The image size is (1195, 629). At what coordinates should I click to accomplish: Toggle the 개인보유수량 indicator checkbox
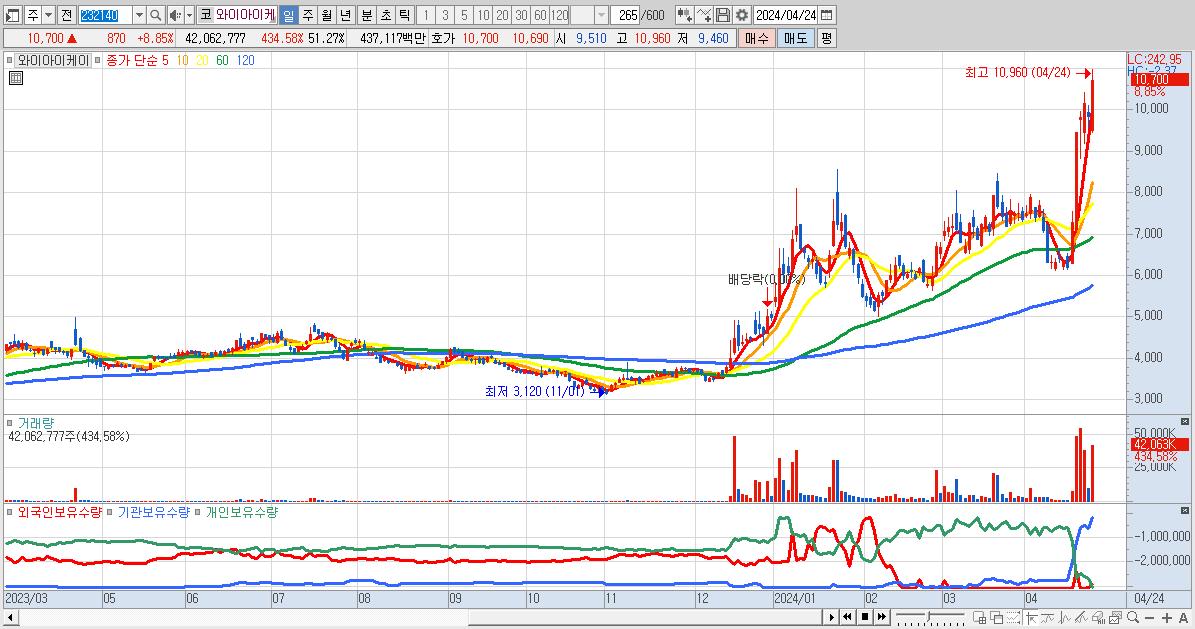(198, 512)
